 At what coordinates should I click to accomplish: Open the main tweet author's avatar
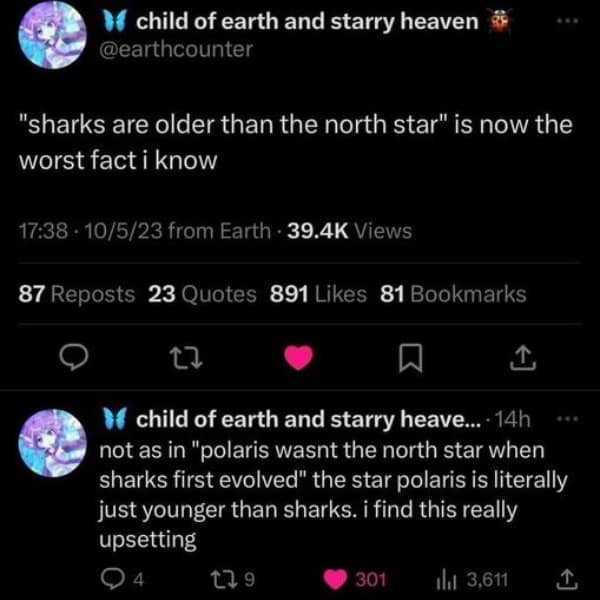50,35
